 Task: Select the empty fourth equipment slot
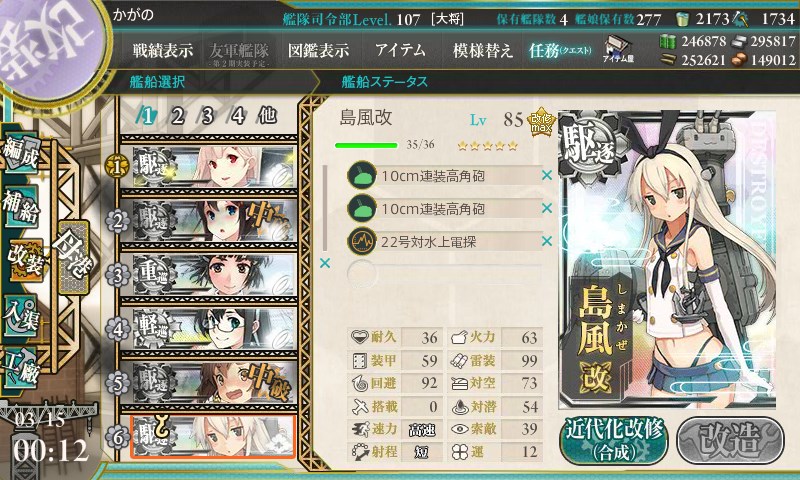444,274
